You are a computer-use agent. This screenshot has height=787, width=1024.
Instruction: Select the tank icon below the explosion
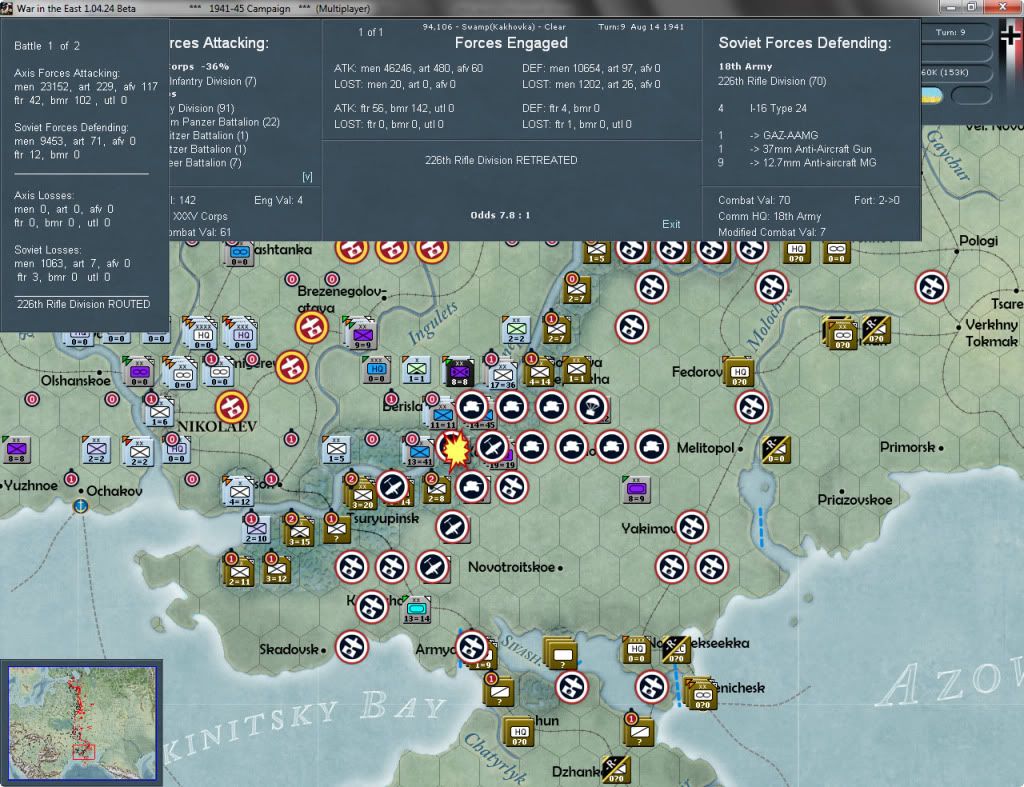(472, 487)
